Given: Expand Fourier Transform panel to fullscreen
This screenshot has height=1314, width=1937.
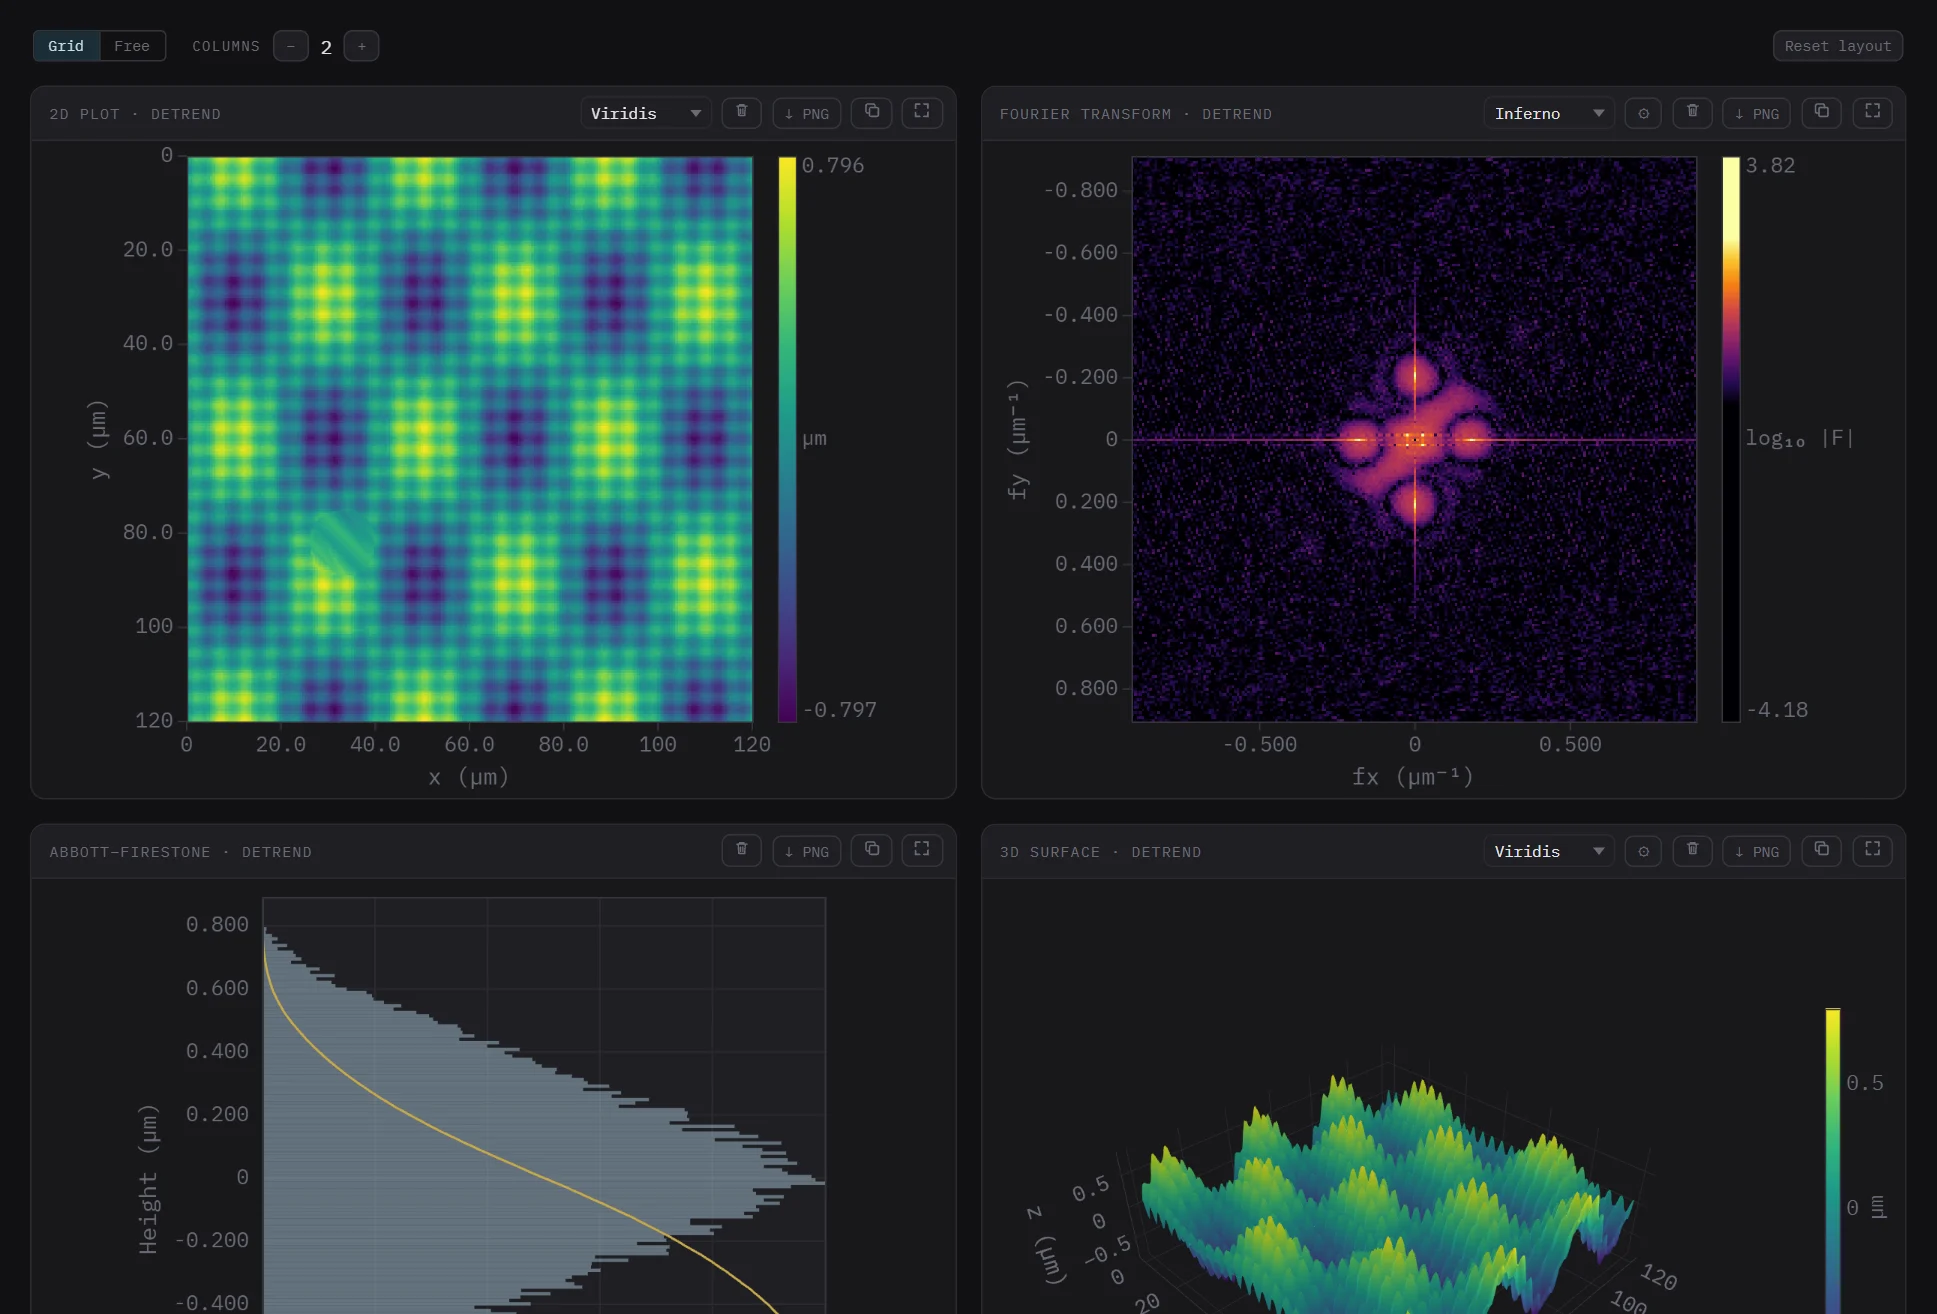Looking at the screenshot, I should [x=1872, y=113].
